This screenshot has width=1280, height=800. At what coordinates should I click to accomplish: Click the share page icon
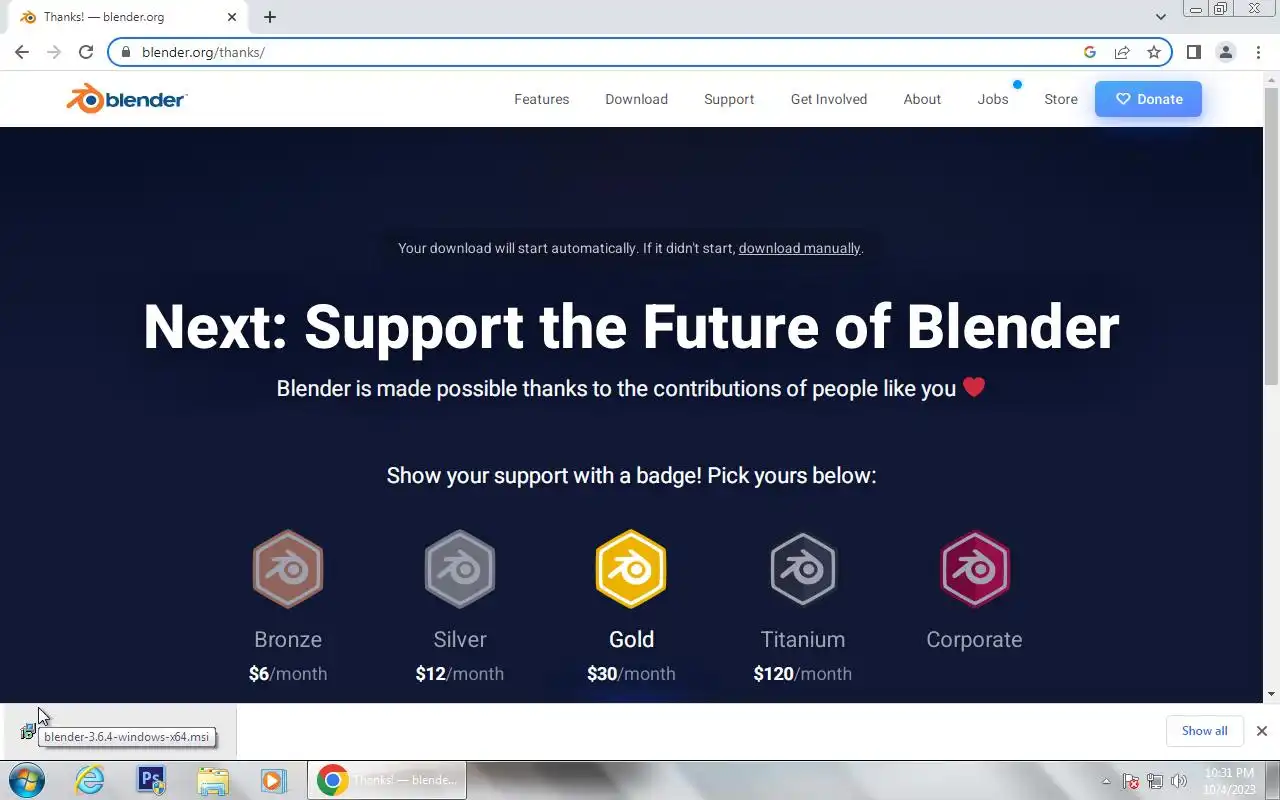(x=1122, y=52)
